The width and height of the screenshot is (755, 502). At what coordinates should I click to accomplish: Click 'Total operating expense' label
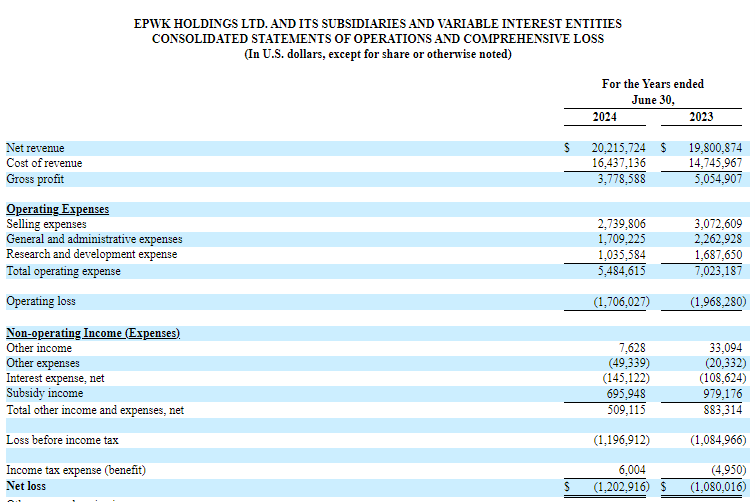click(x=64, y=271)
